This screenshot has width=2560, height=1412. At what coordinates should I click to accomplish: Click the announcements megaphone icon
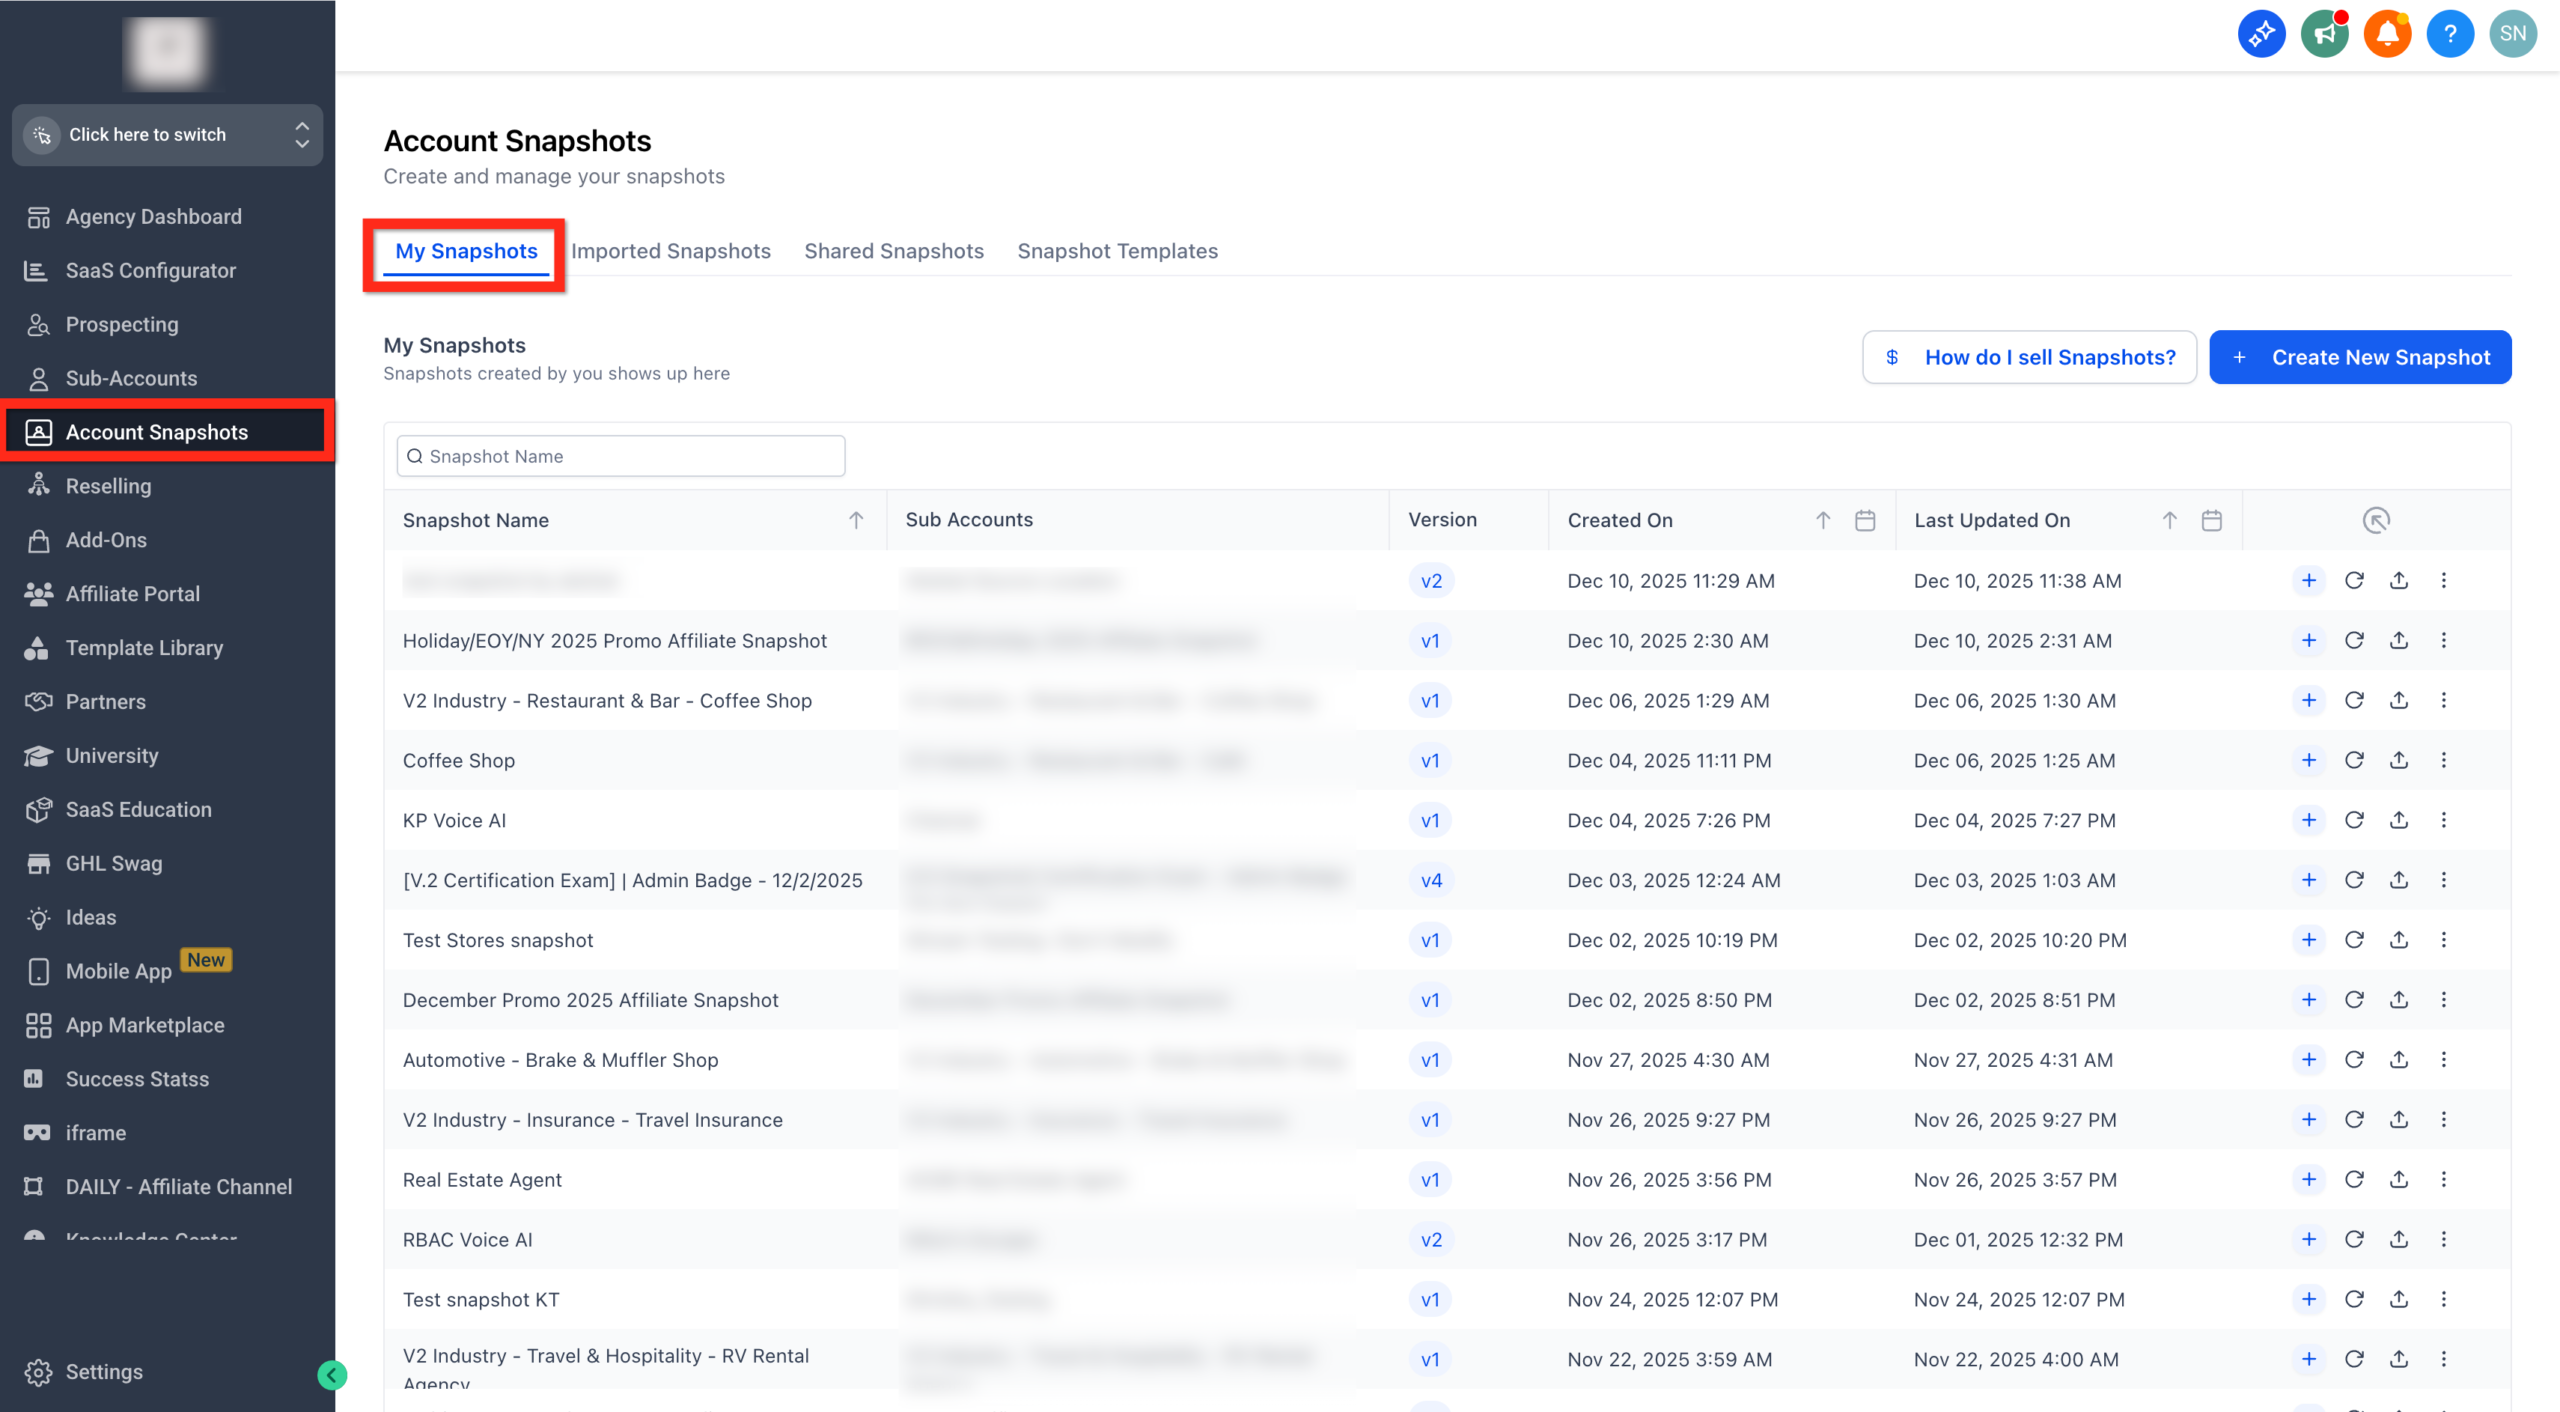(2324, 33)
